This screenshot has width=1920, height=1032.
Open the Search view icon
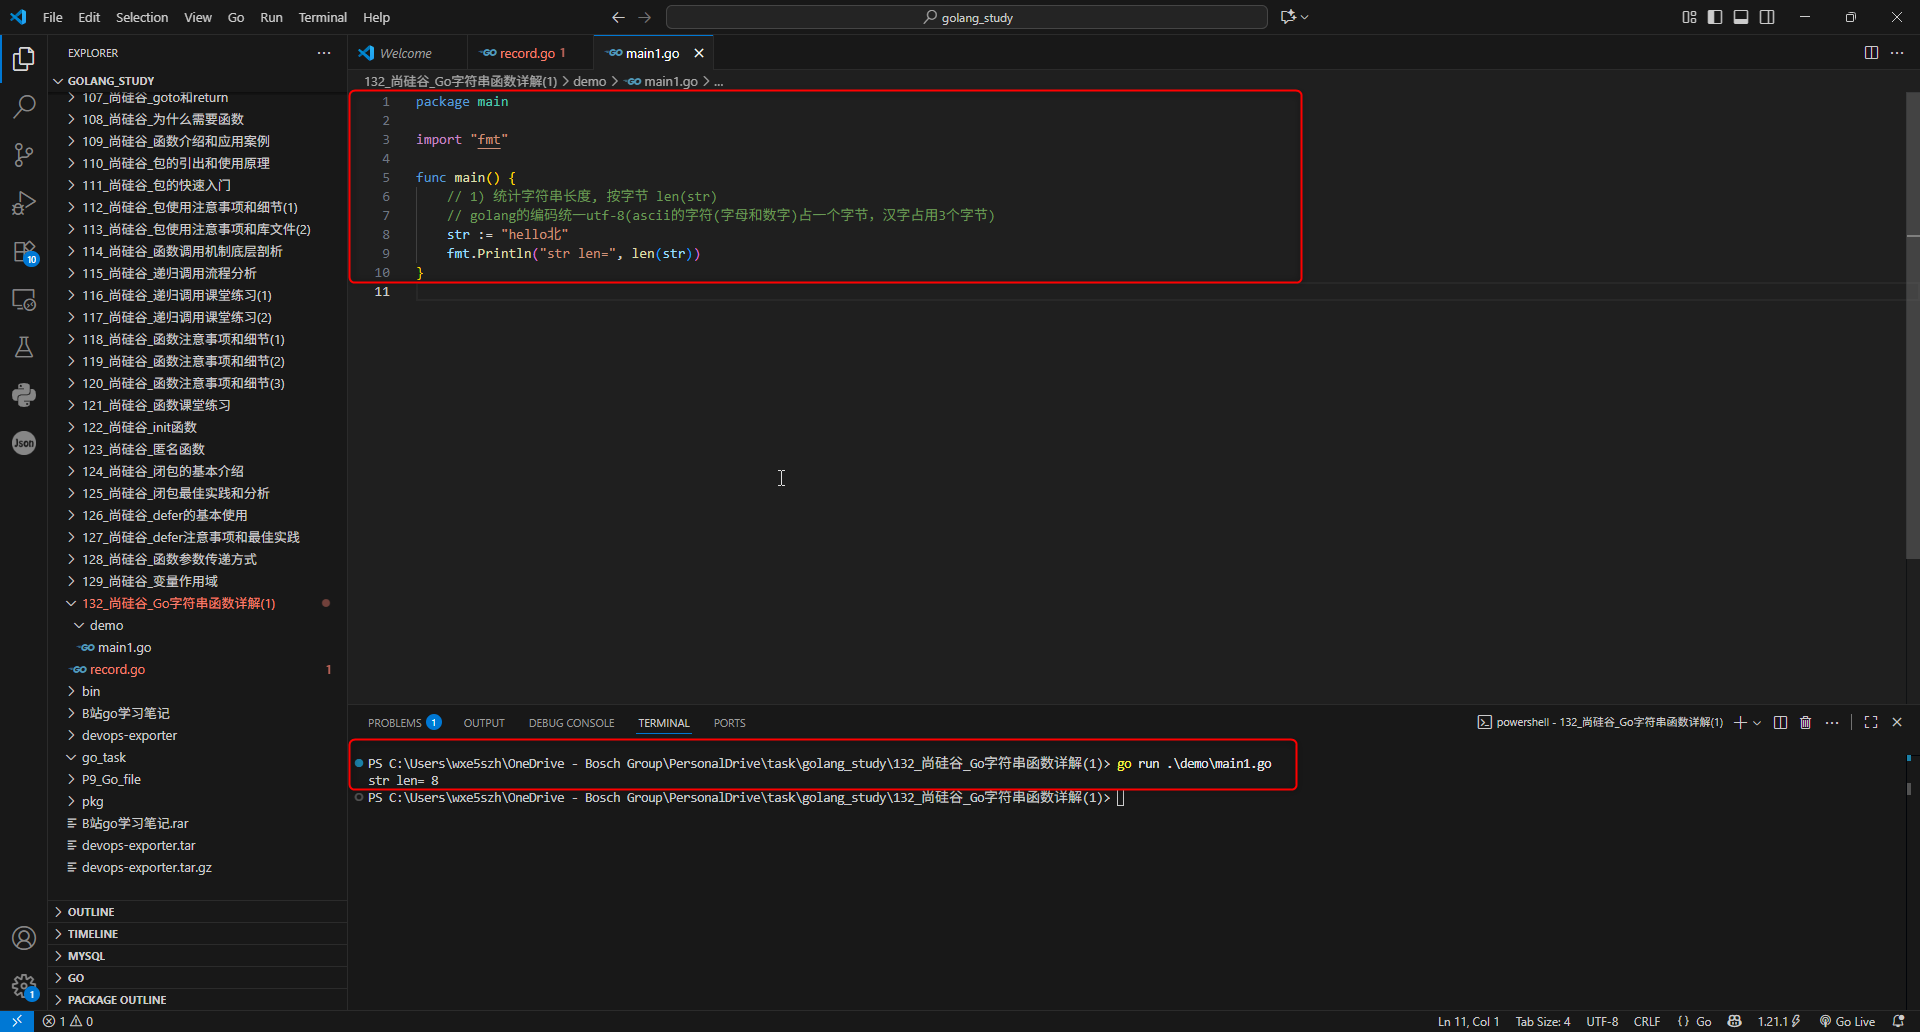coord(24,106)
